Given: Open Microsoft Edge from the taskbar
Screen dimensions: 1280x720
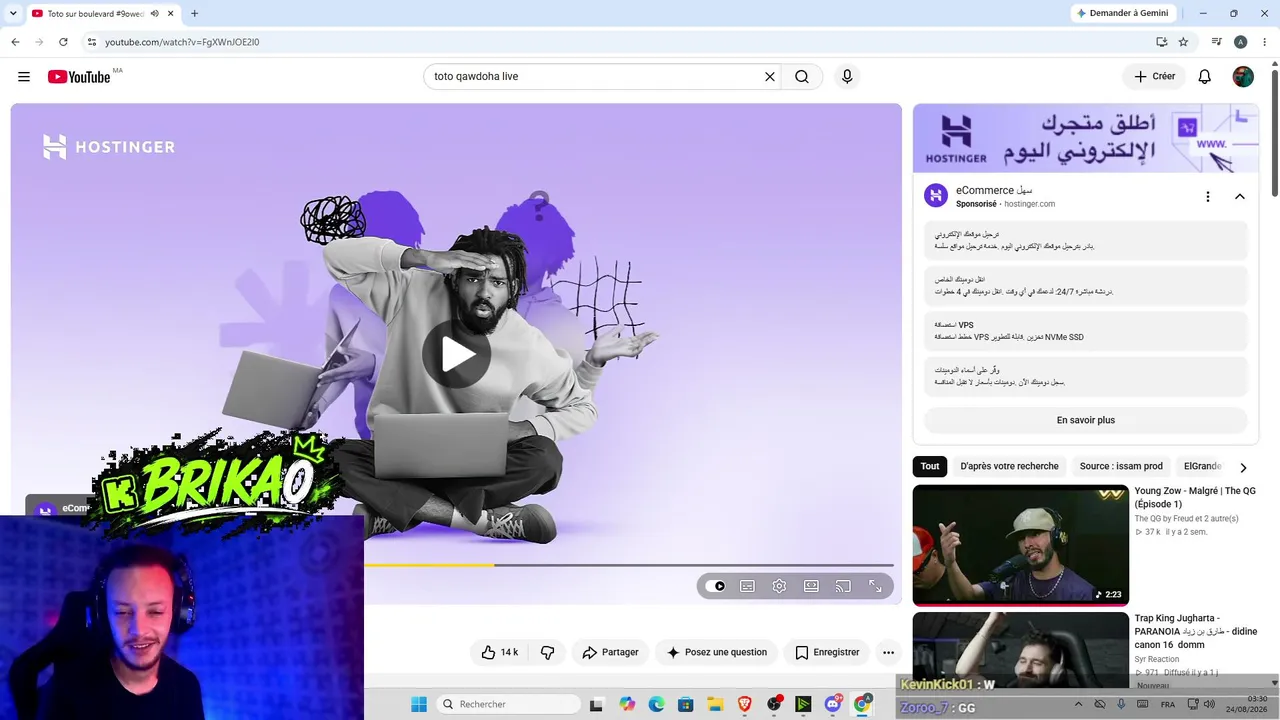Looking at the screenshot, I should (656, 704).
